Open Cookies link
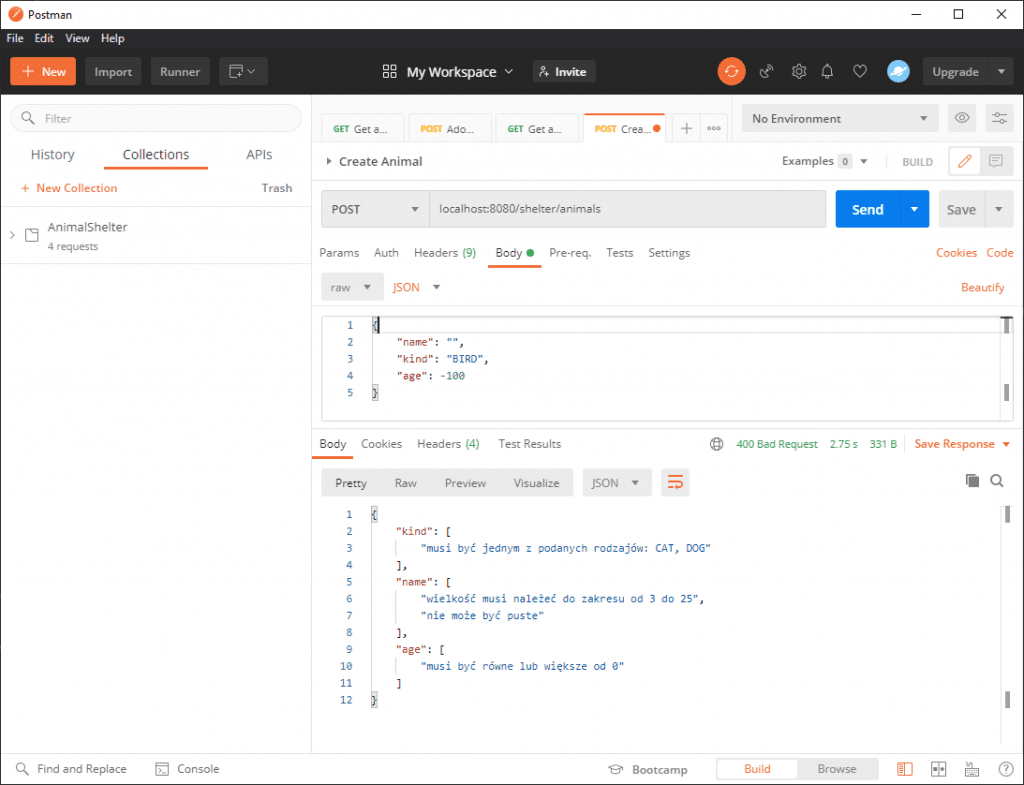 tap(956, 253)
